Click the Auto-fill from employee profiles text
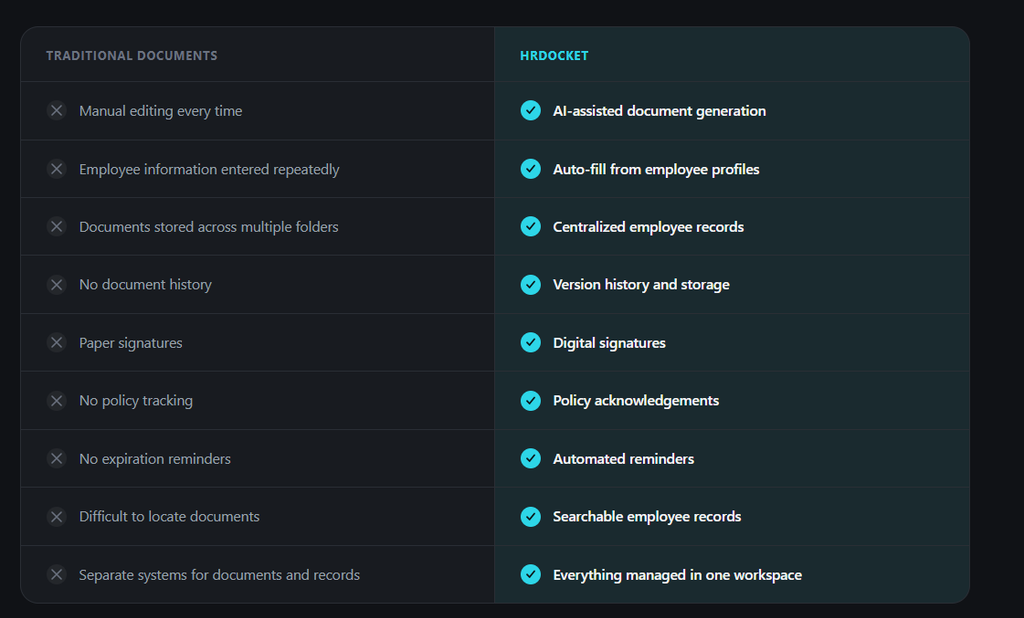1024x618 pixels. click(x=656, y=169)
